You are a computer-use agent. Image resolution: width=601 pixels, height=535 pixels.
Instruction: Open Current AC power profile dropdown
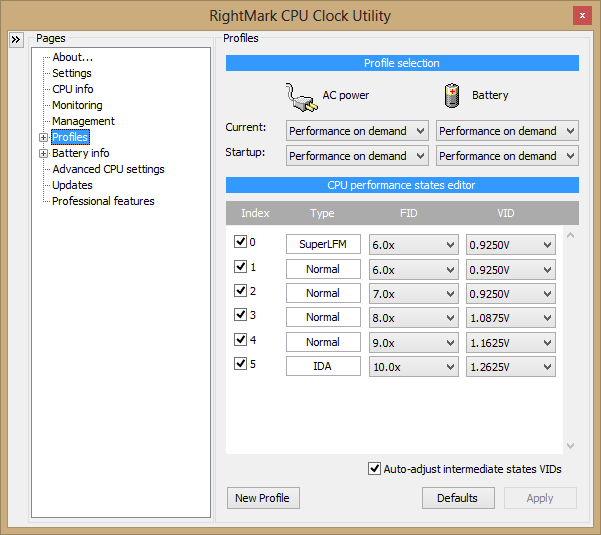(357, 131)
